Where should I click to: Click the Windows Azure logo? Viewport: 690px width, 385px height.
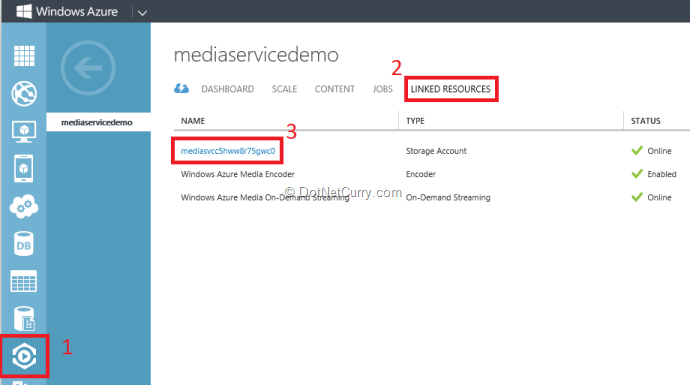coord(24,11)
